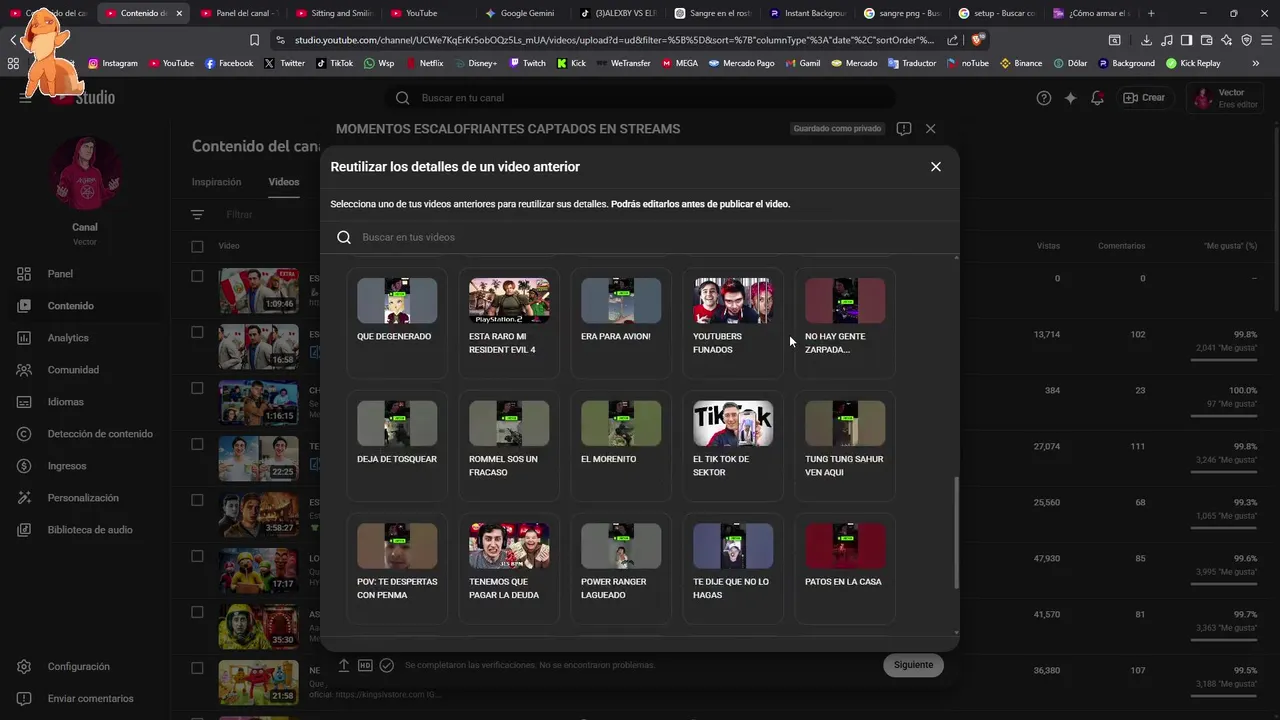Click the Configuración gear icon
Viewport: 1280px width, 720px height.
[x=24, y=667]
